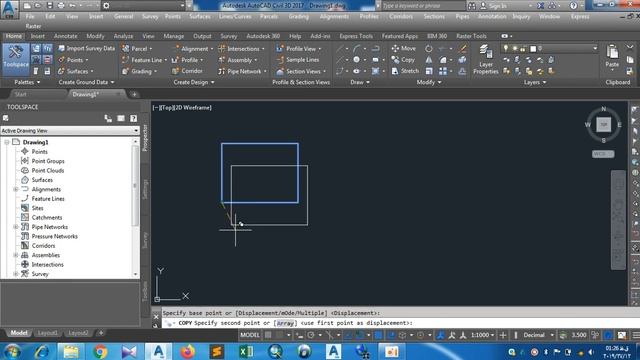
Task: Expand the Create Design panel
Action: (193, 82)
